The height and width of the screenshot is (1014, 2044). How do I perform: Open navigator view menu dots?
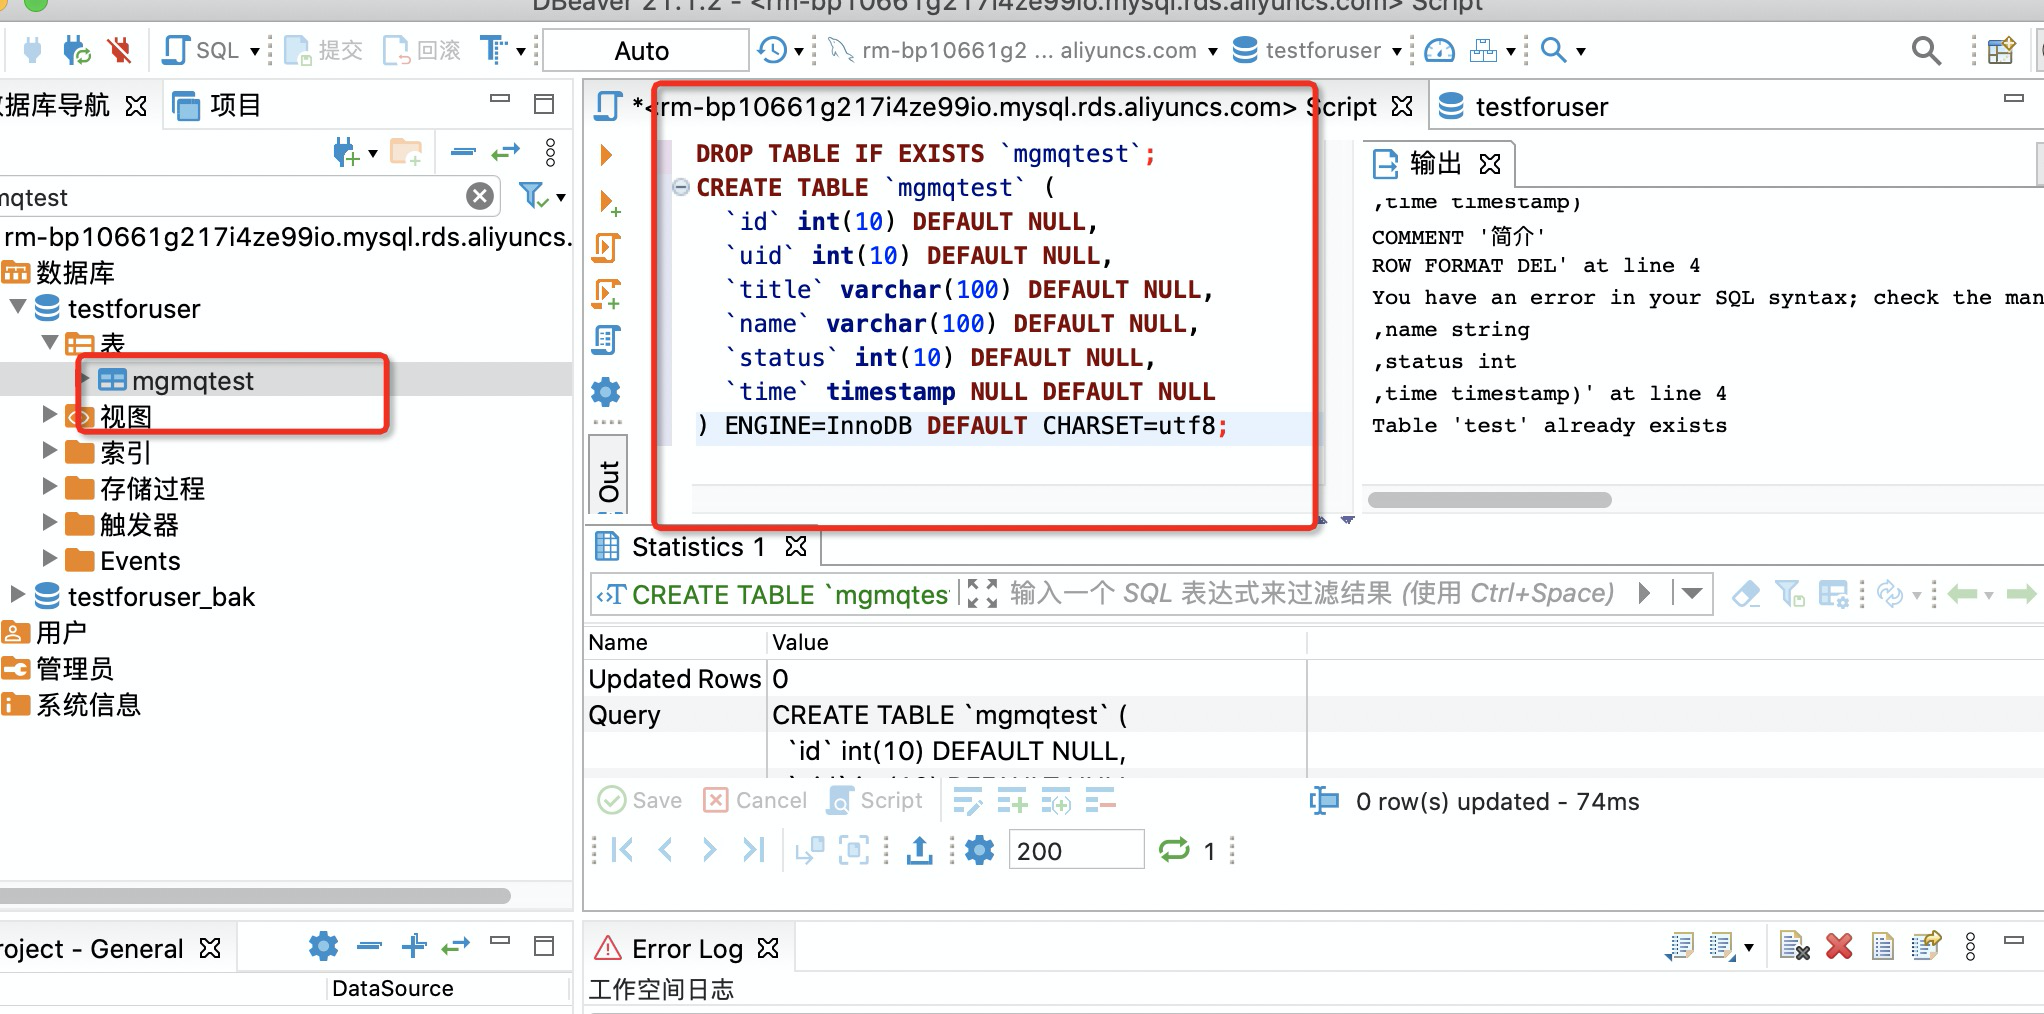coord(550,153)
